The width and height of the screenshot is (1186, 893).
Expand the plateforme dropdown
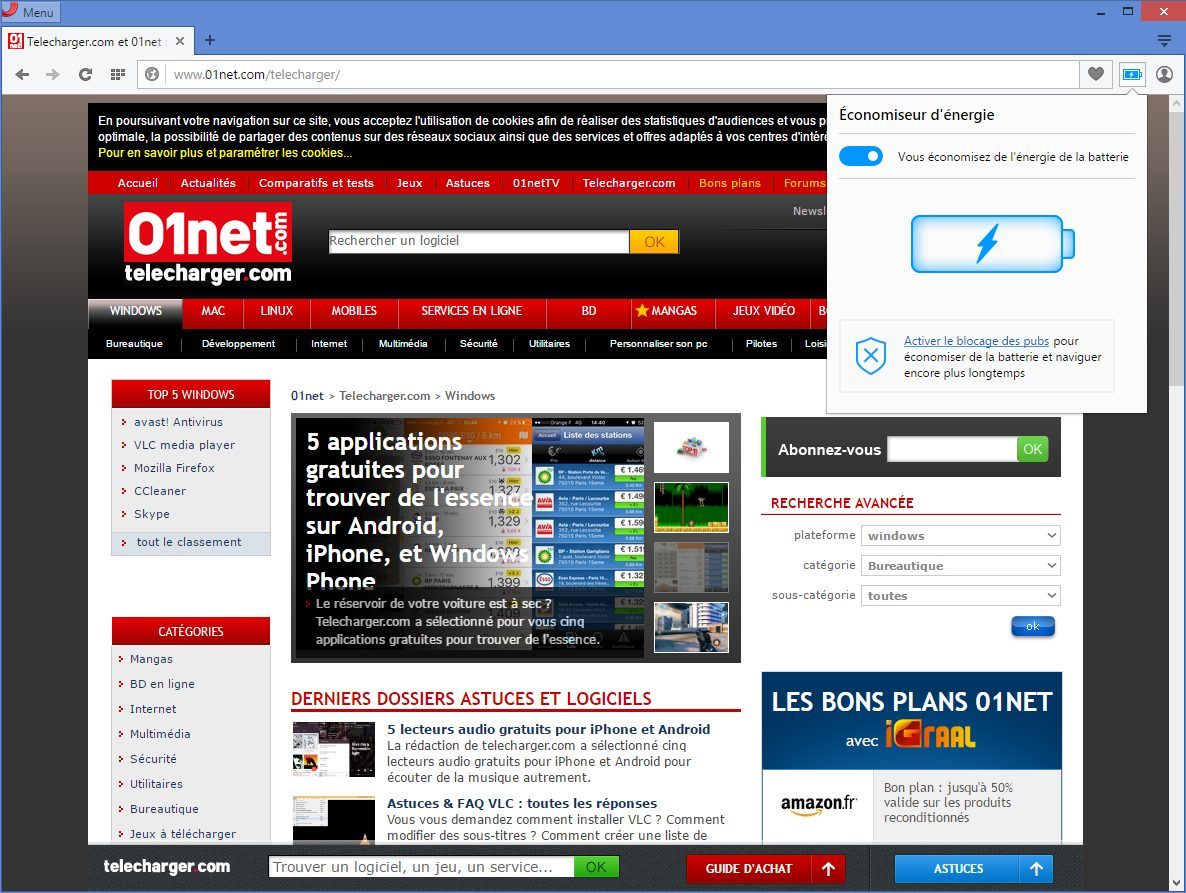[x=960, y=536]
